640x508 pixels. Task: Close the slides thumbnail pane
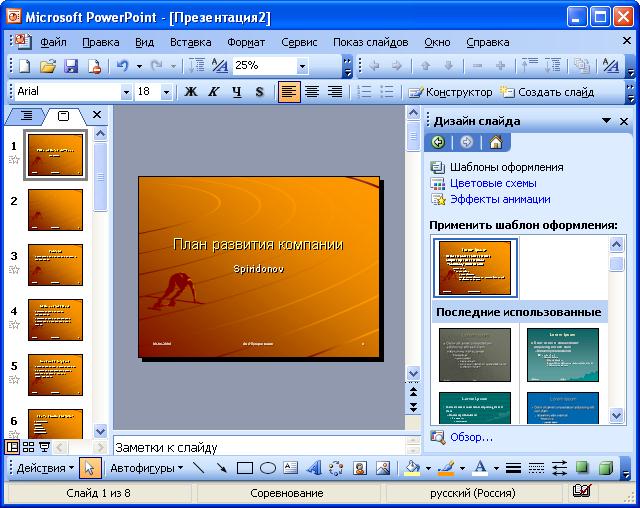[97, 115]
